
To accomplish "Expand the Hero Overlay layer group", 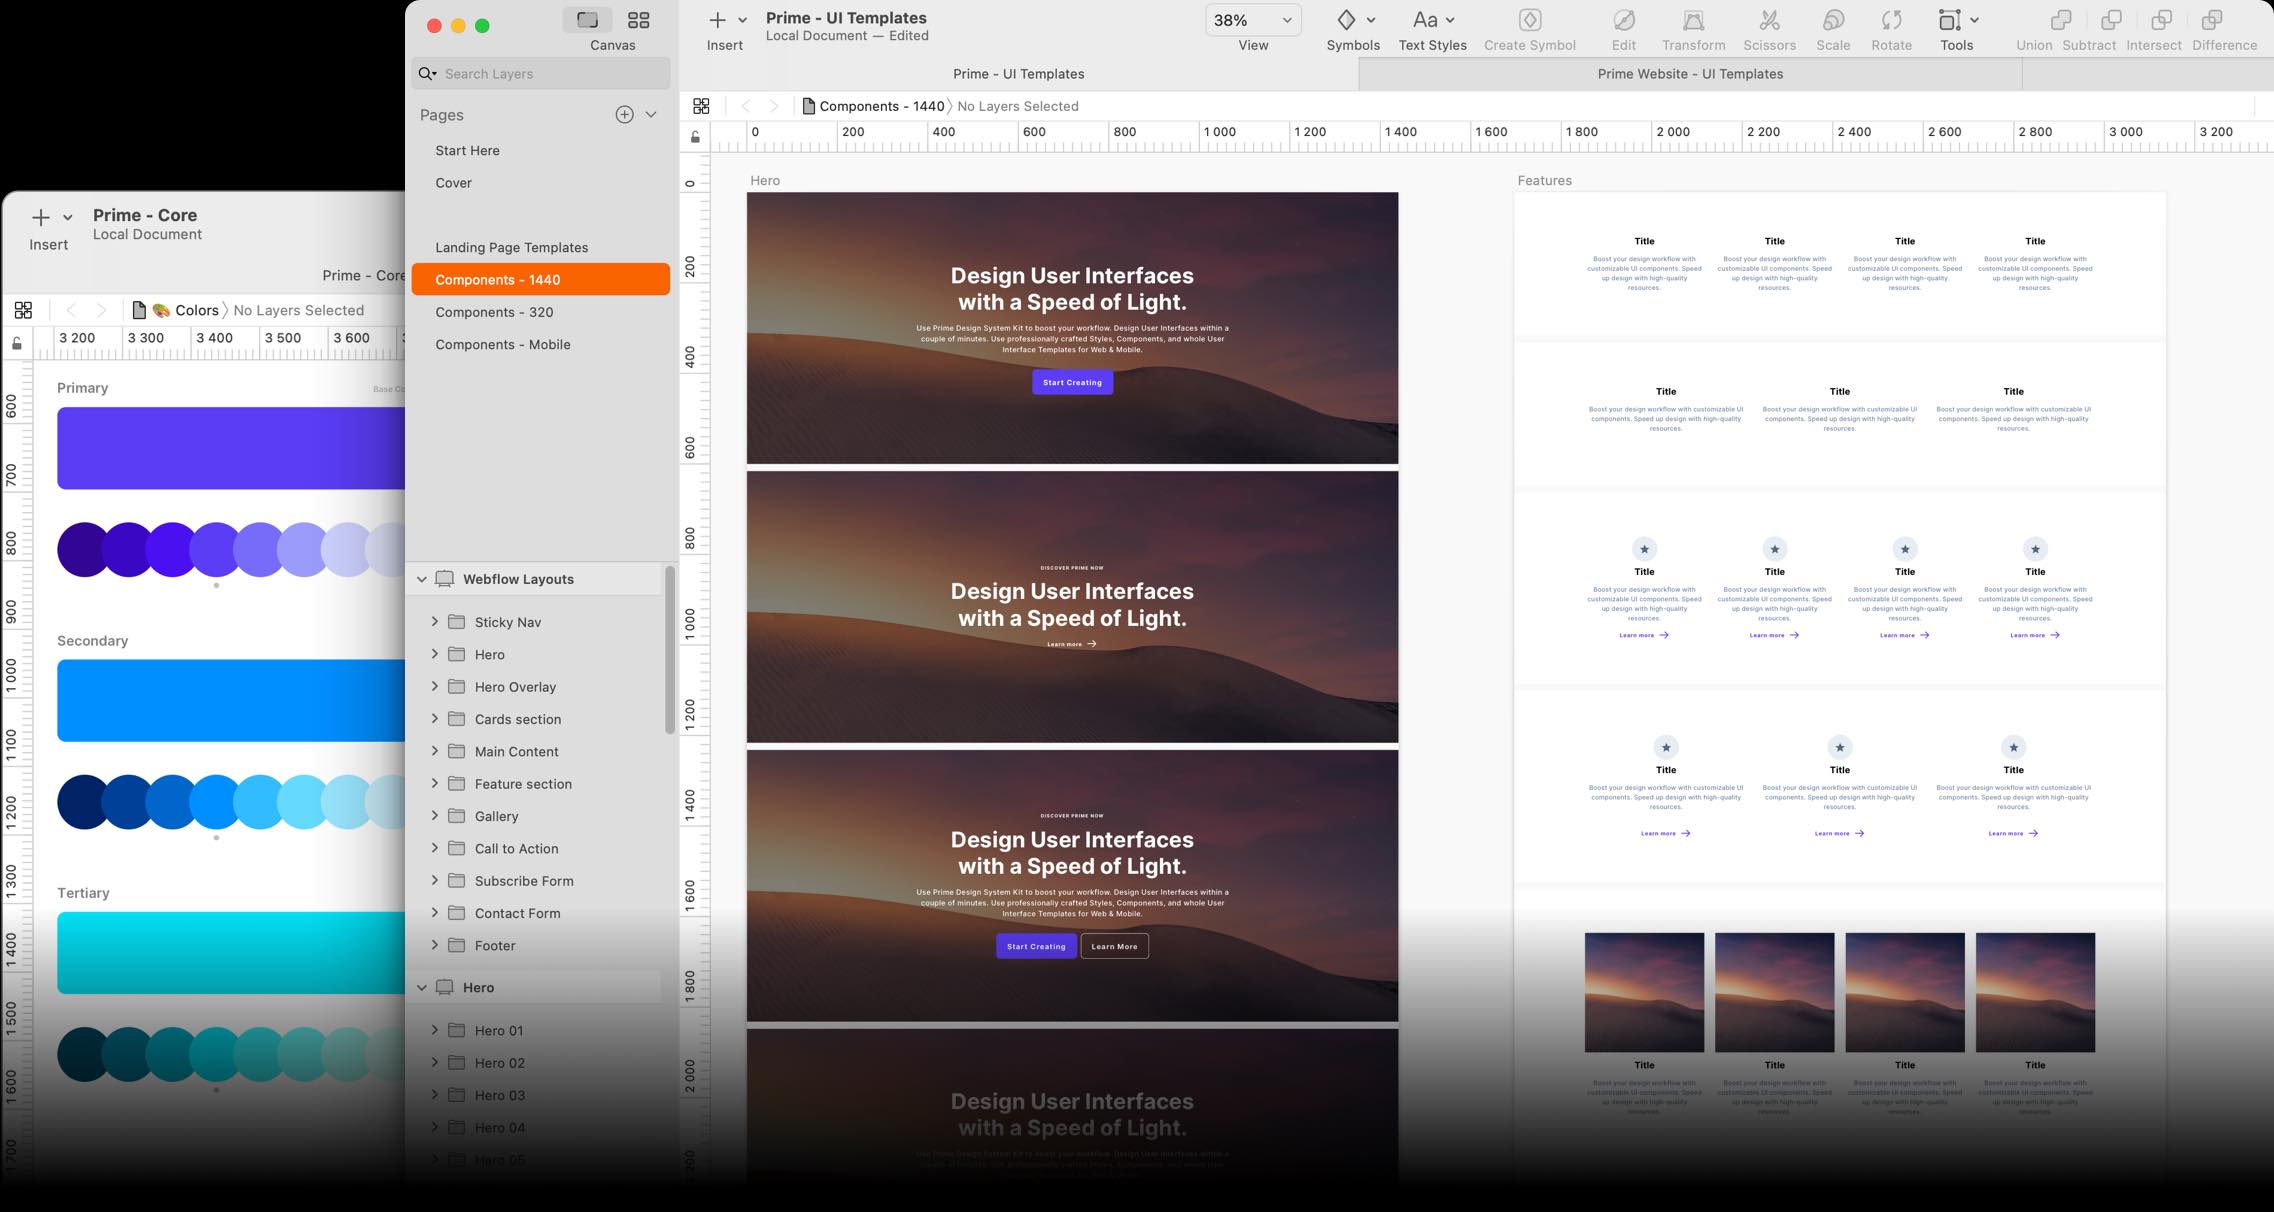I will pos(434,686).
